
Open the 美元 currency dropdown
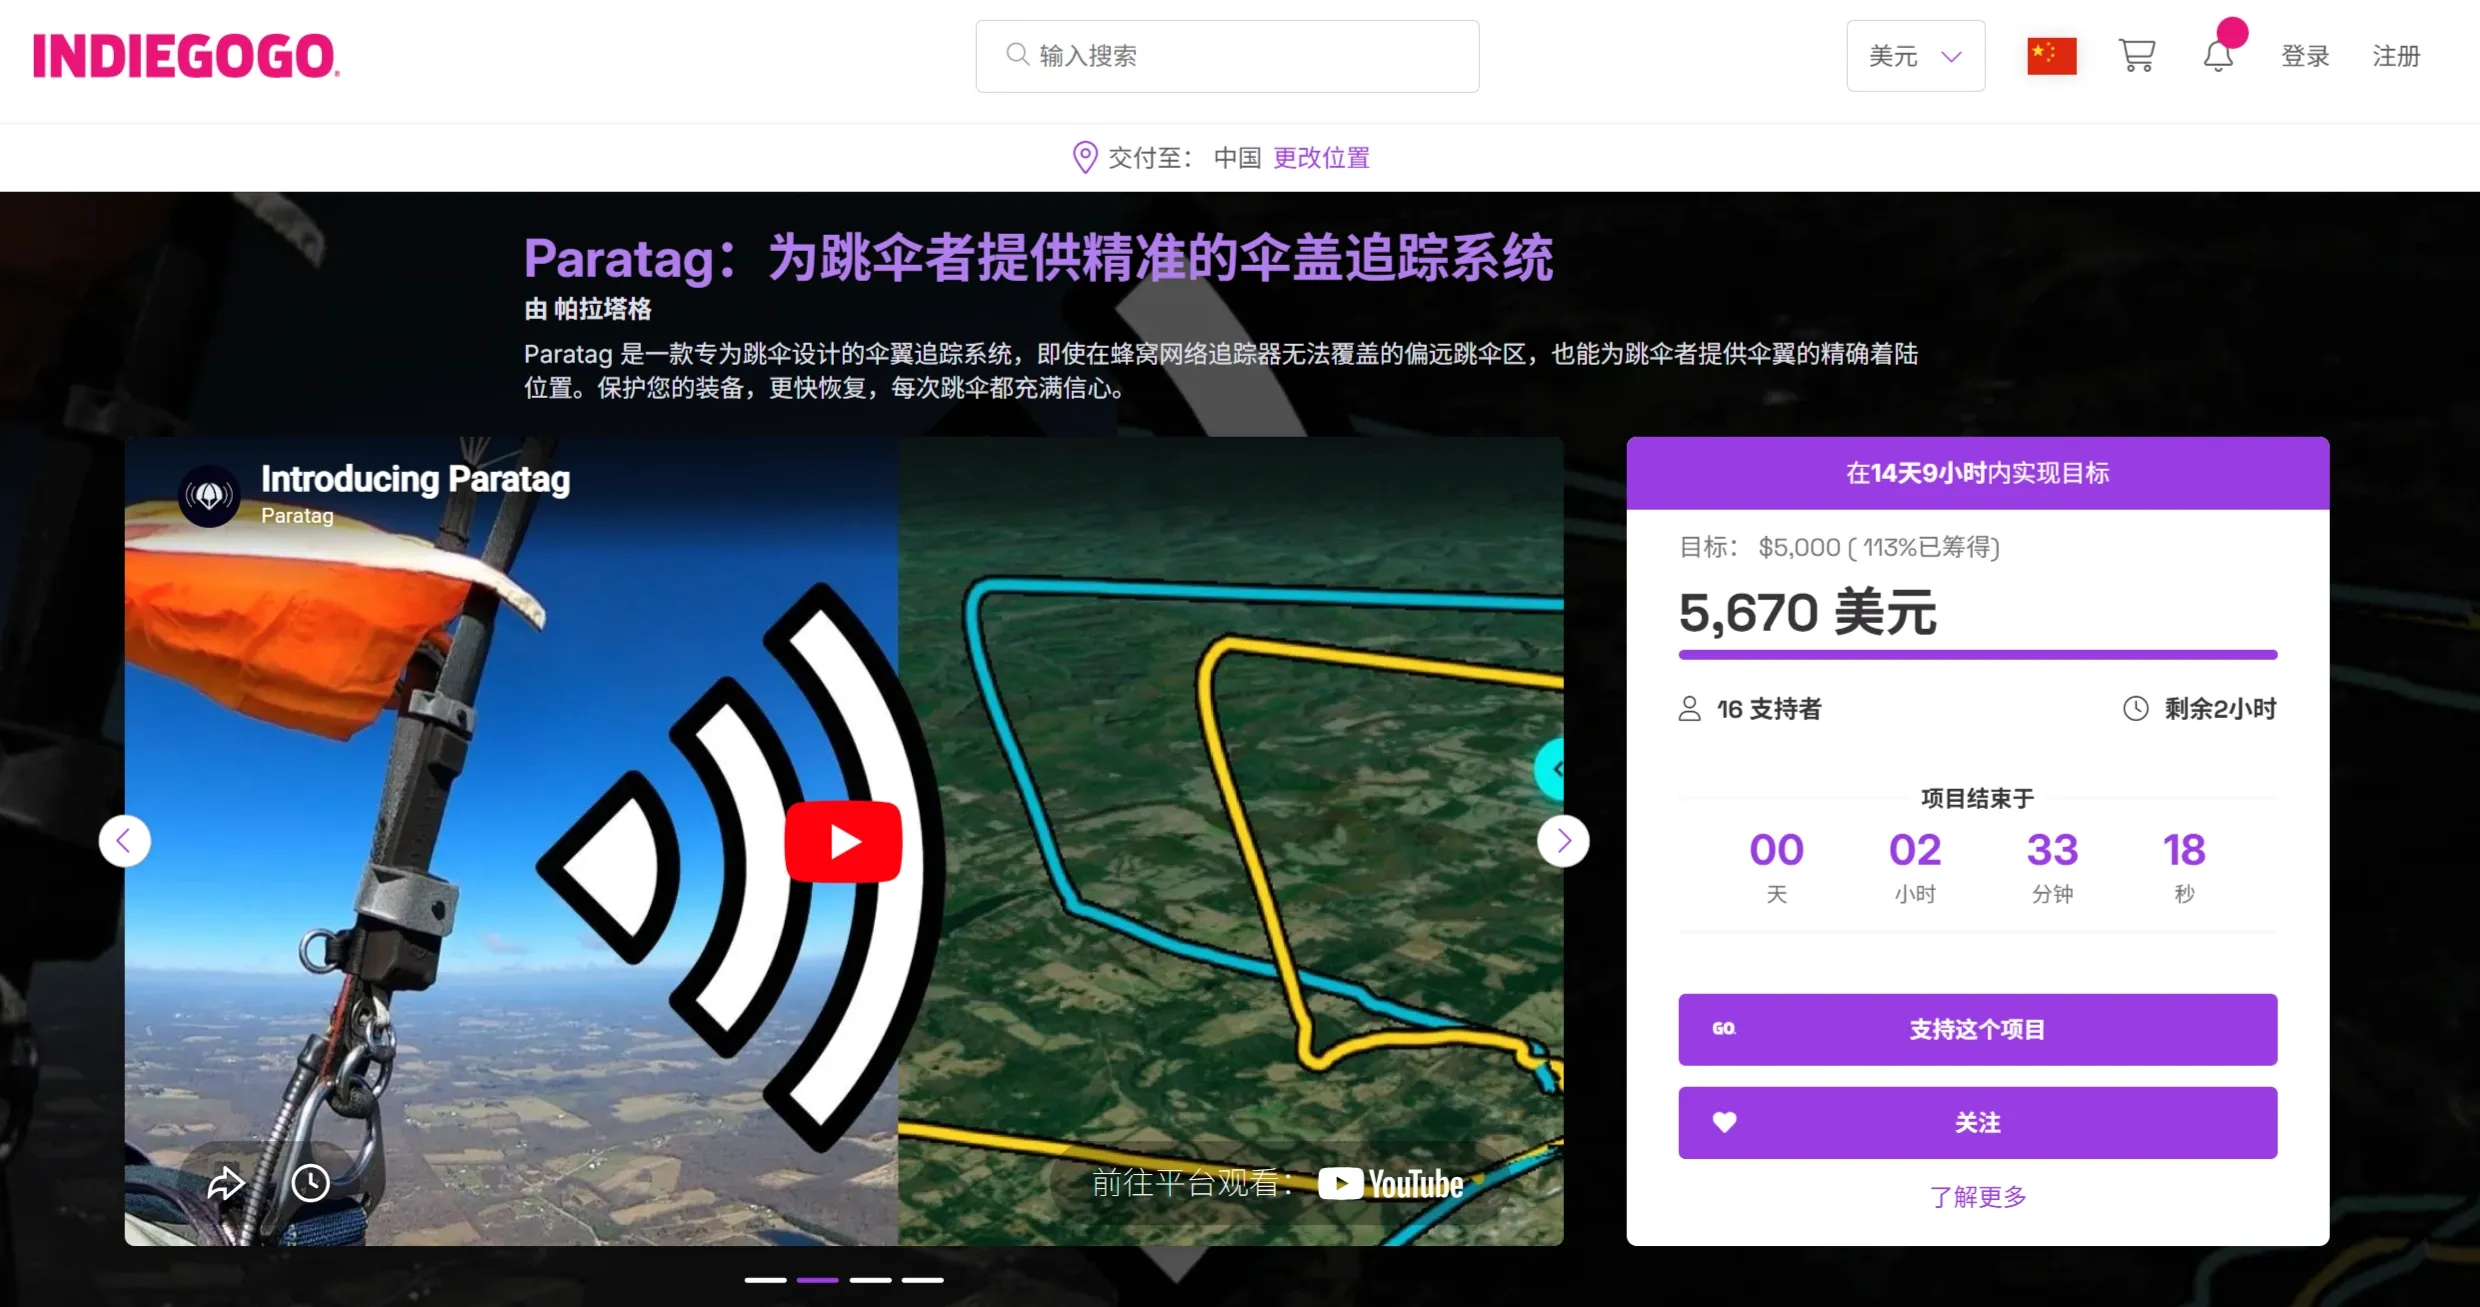pos(1915,56)
